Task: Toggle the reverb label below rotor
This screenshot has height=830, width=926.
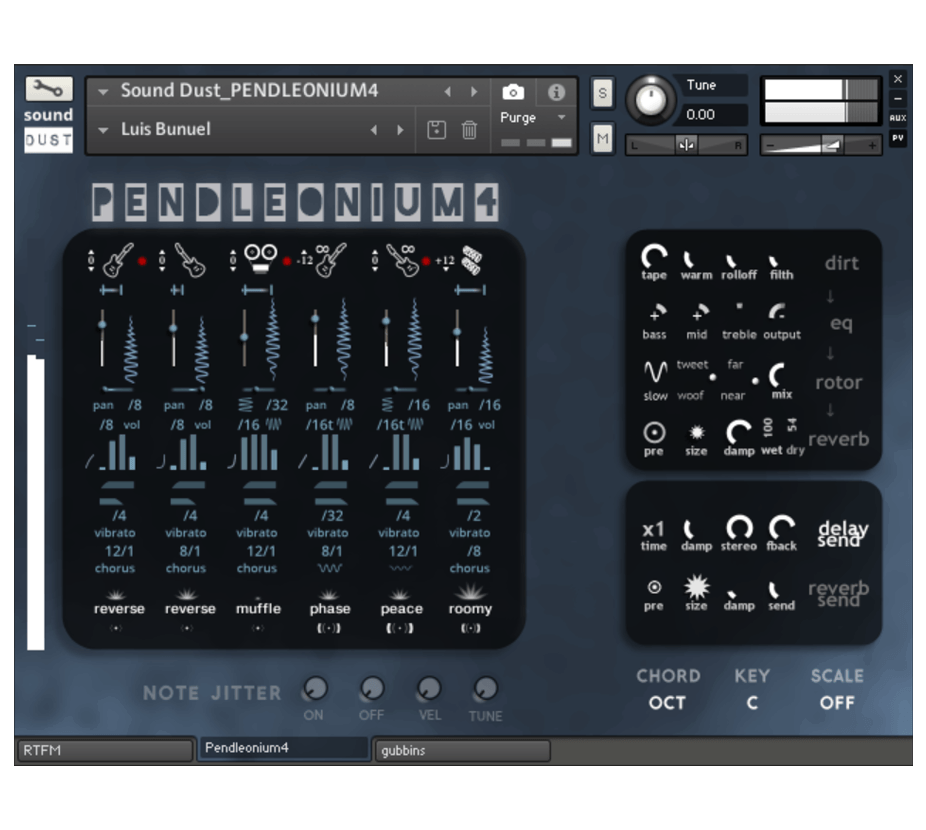Action: coord(839,439)
